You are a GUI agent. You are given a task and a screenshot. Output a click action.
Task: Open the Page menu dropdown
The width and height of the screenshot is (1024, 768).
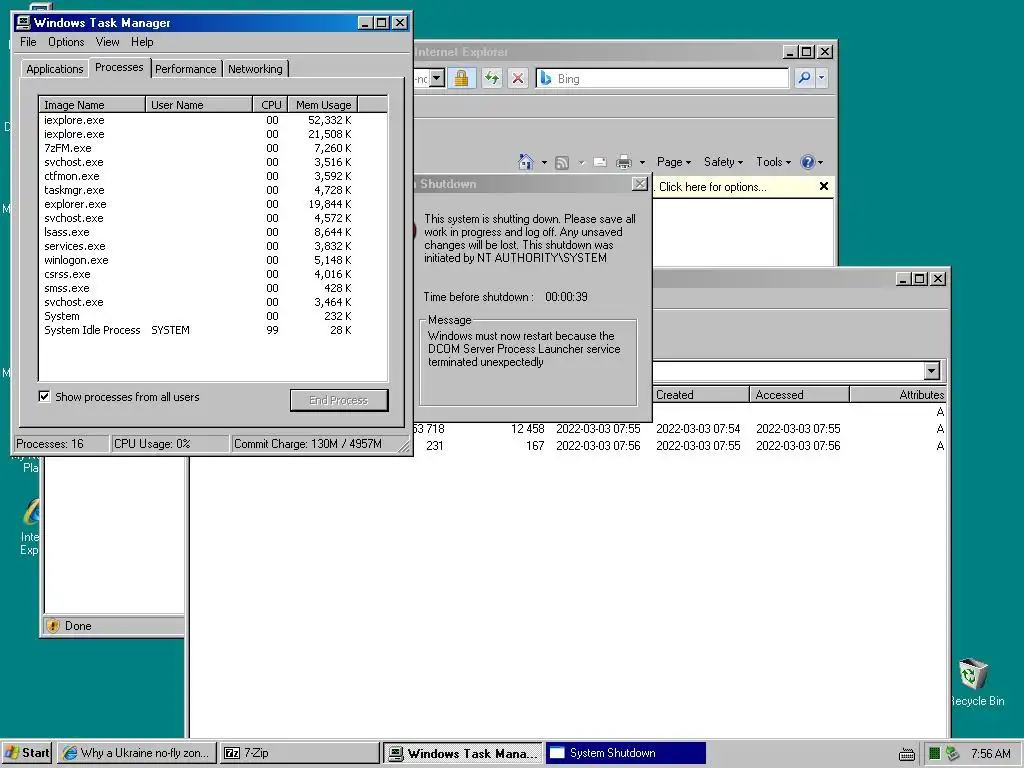click(x=674, y=162)
